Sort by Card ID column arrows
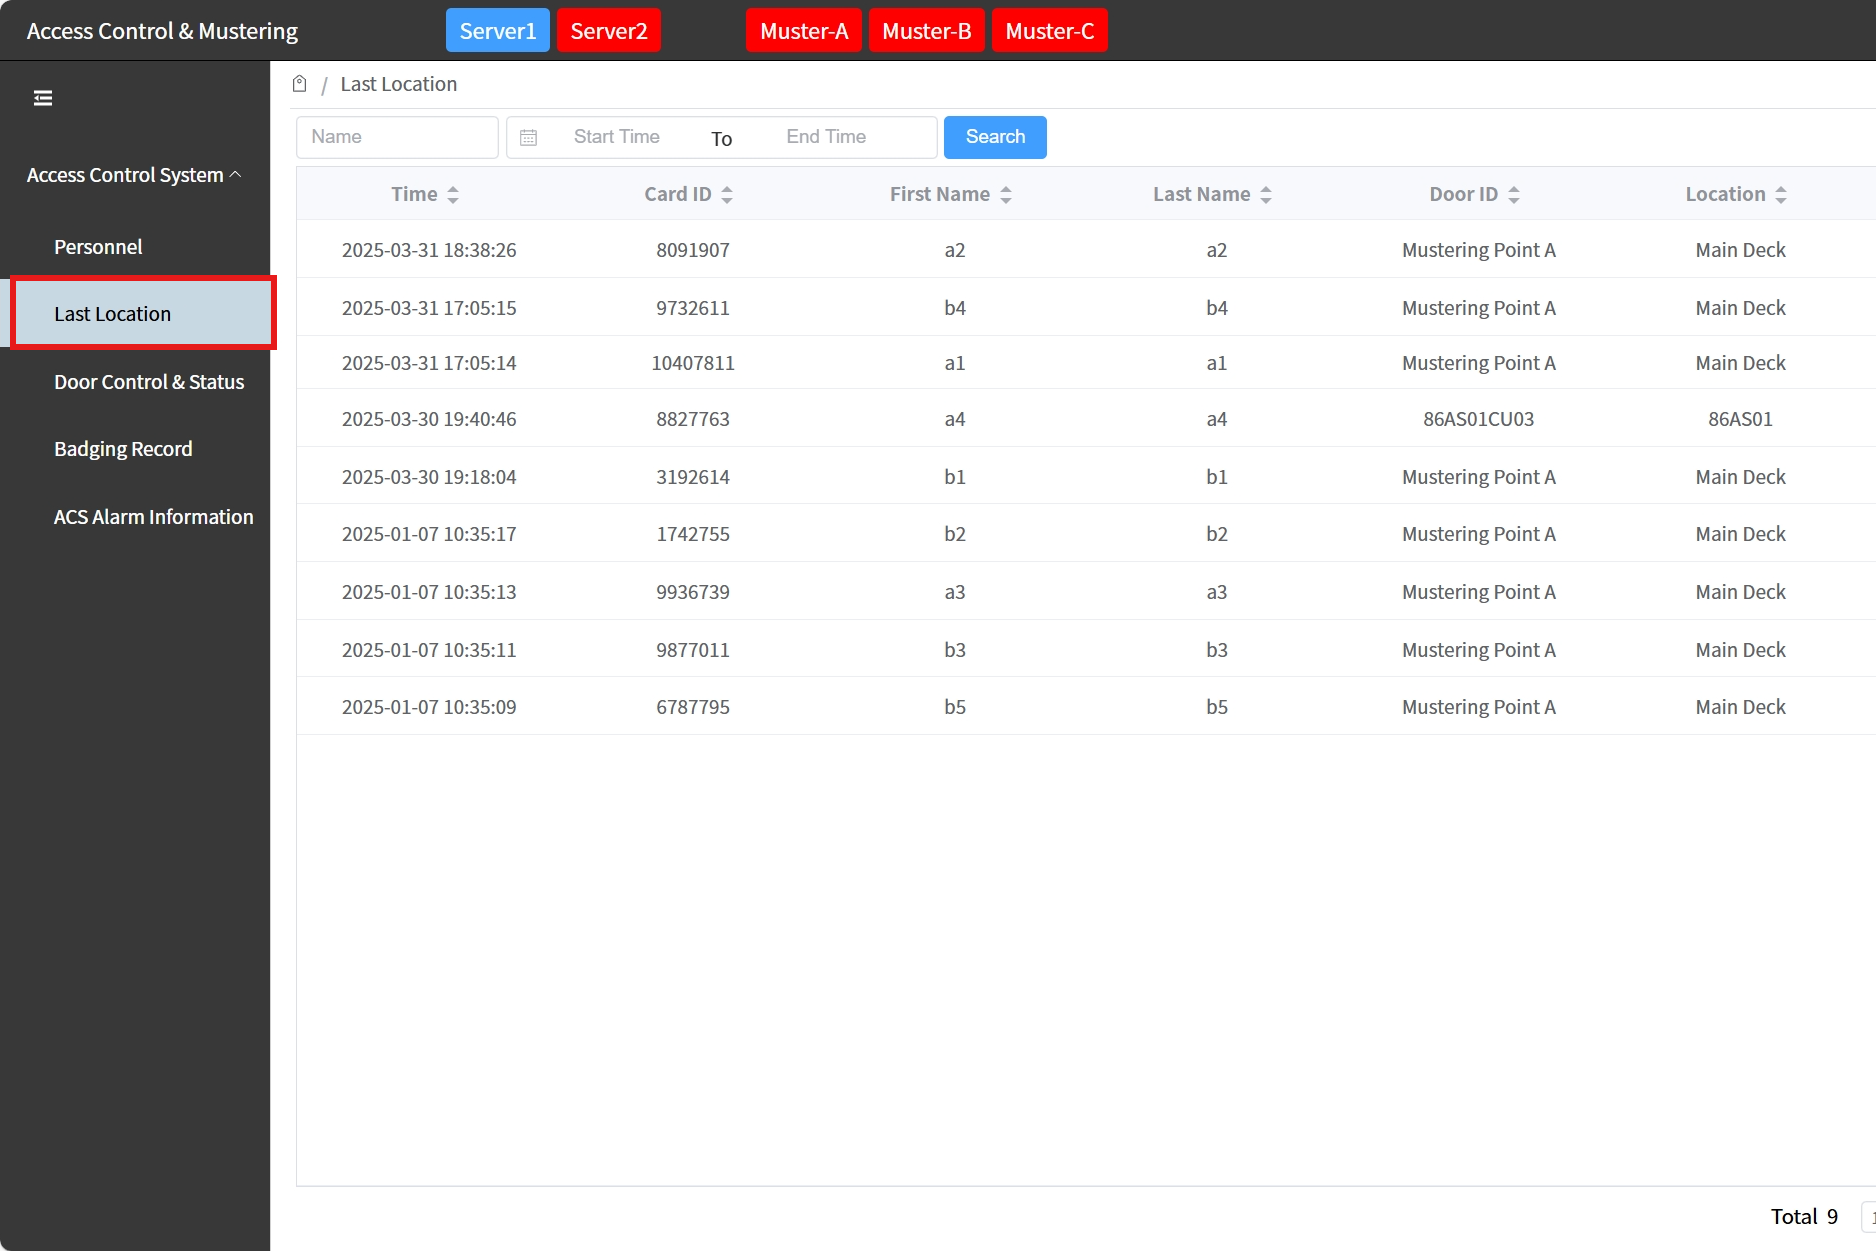Viewport: 1876px width, 1251px height. pos(727,195)
